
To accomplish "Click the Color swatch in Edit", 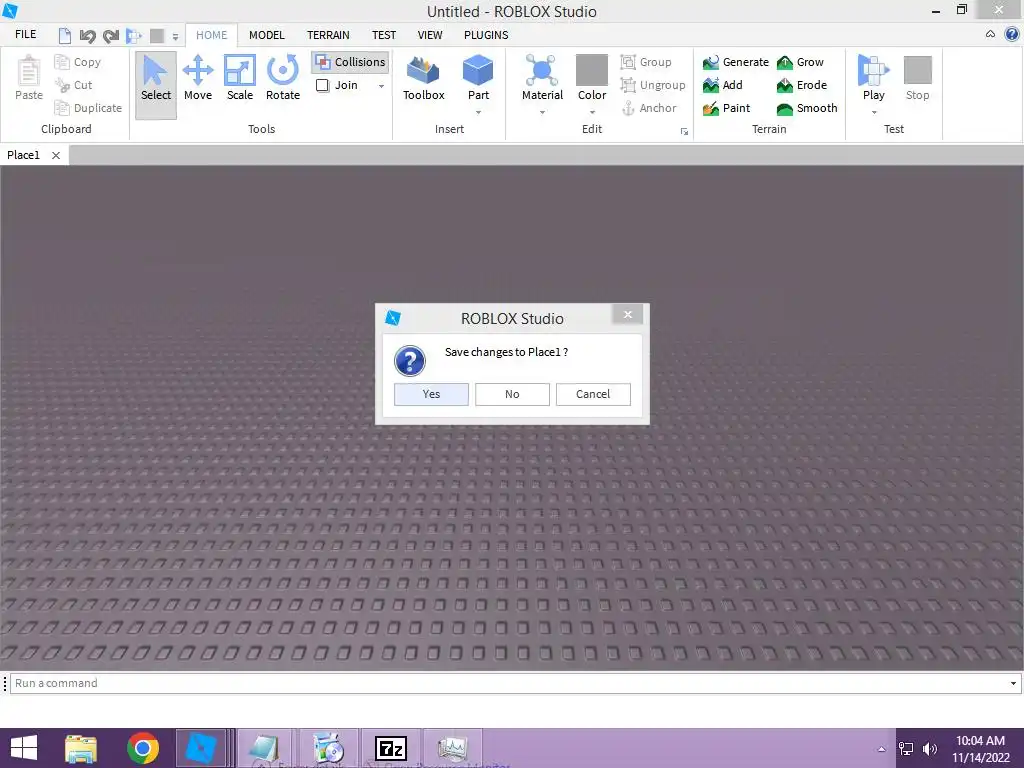I will [x=592, y=70].
